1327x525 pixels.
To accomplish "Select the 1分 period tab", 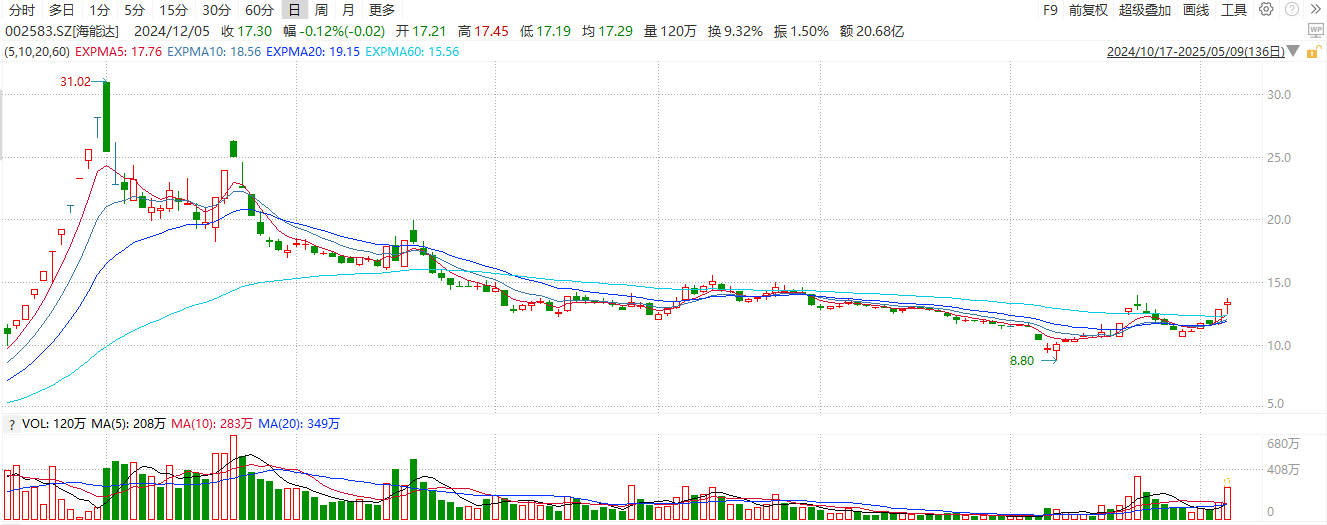I will tap(100, 10).
